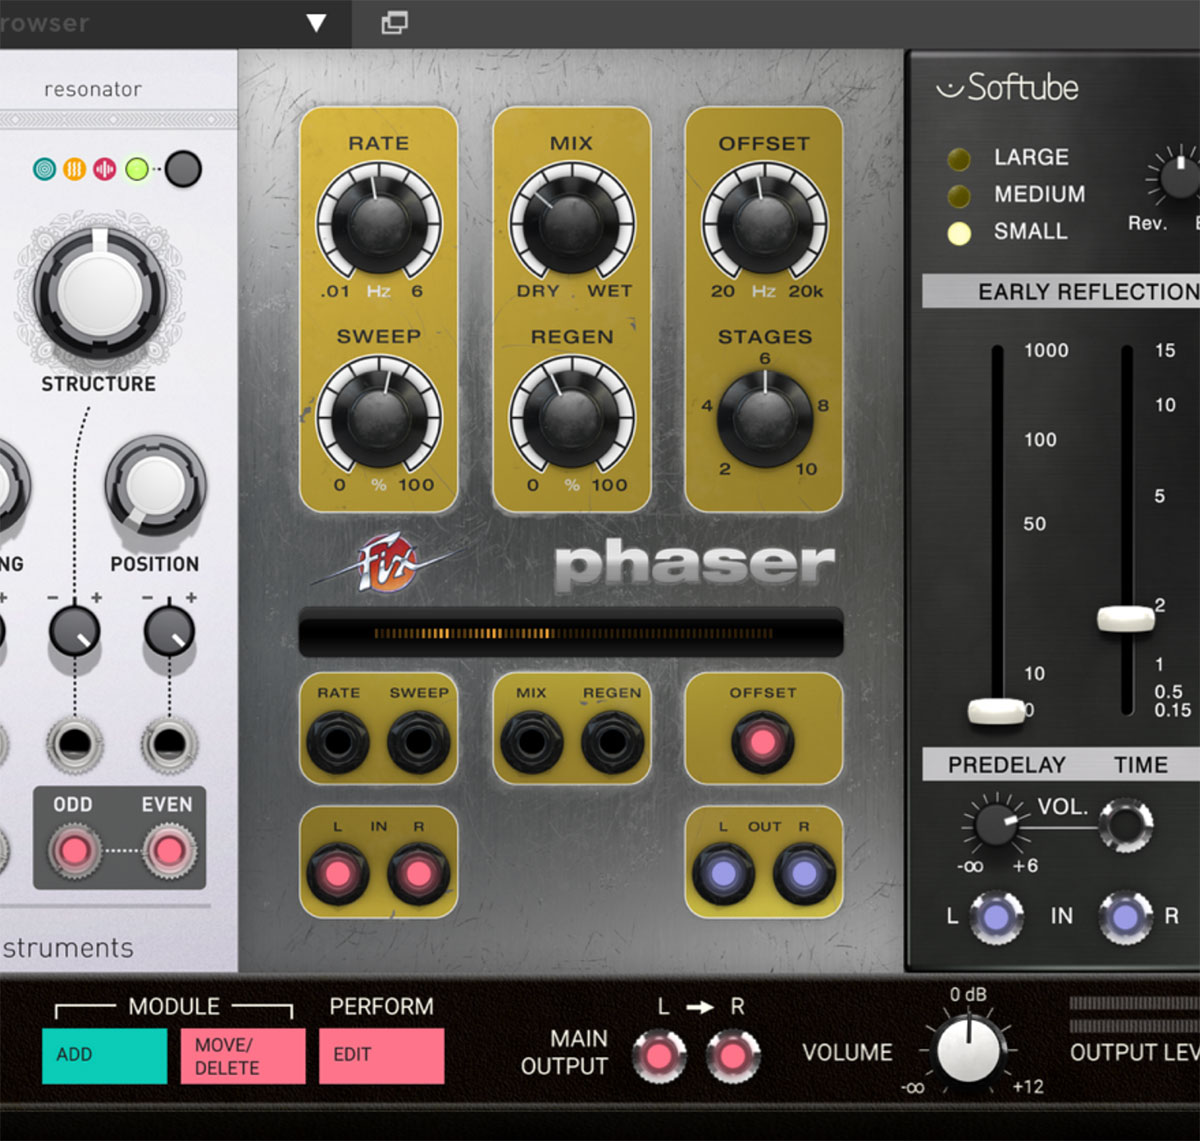The width and height of the screenshot is (1200, 1141).
Task: Click the MOVE/DELETE button
Action: click(x=241, y=1054)
